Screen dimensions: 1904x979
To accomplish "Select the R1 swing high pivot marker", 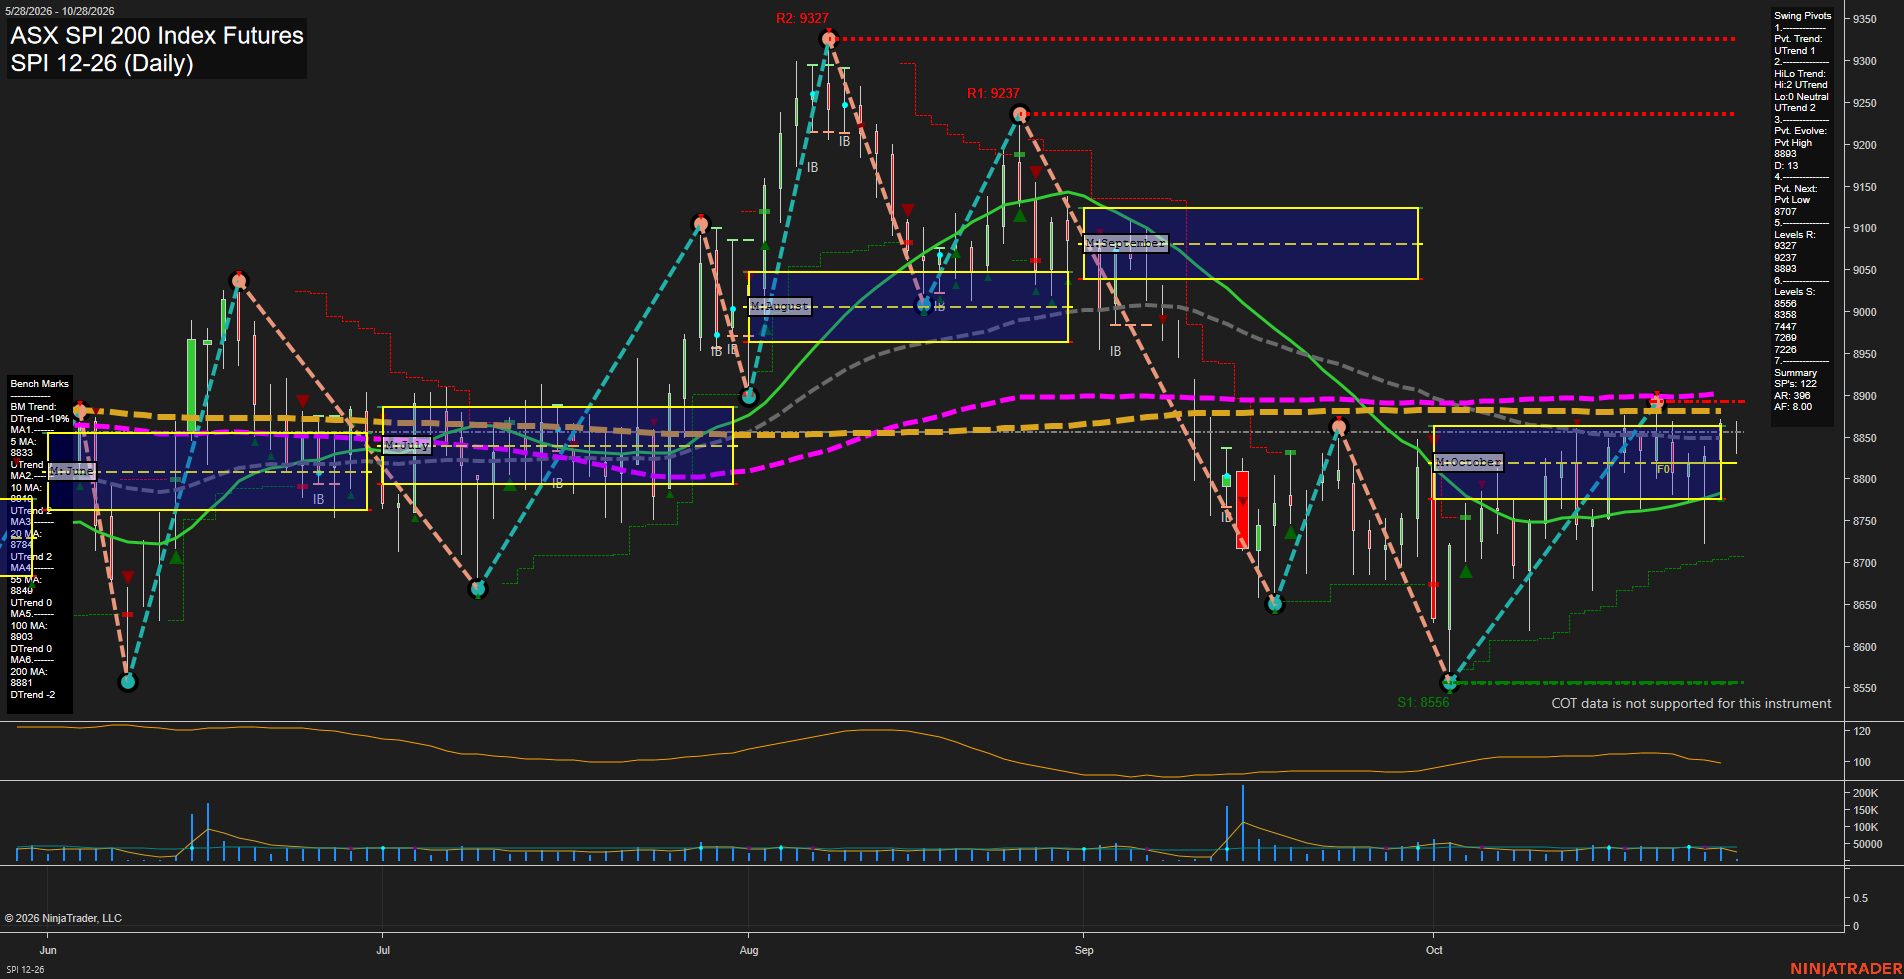I will coord(1019,114).
